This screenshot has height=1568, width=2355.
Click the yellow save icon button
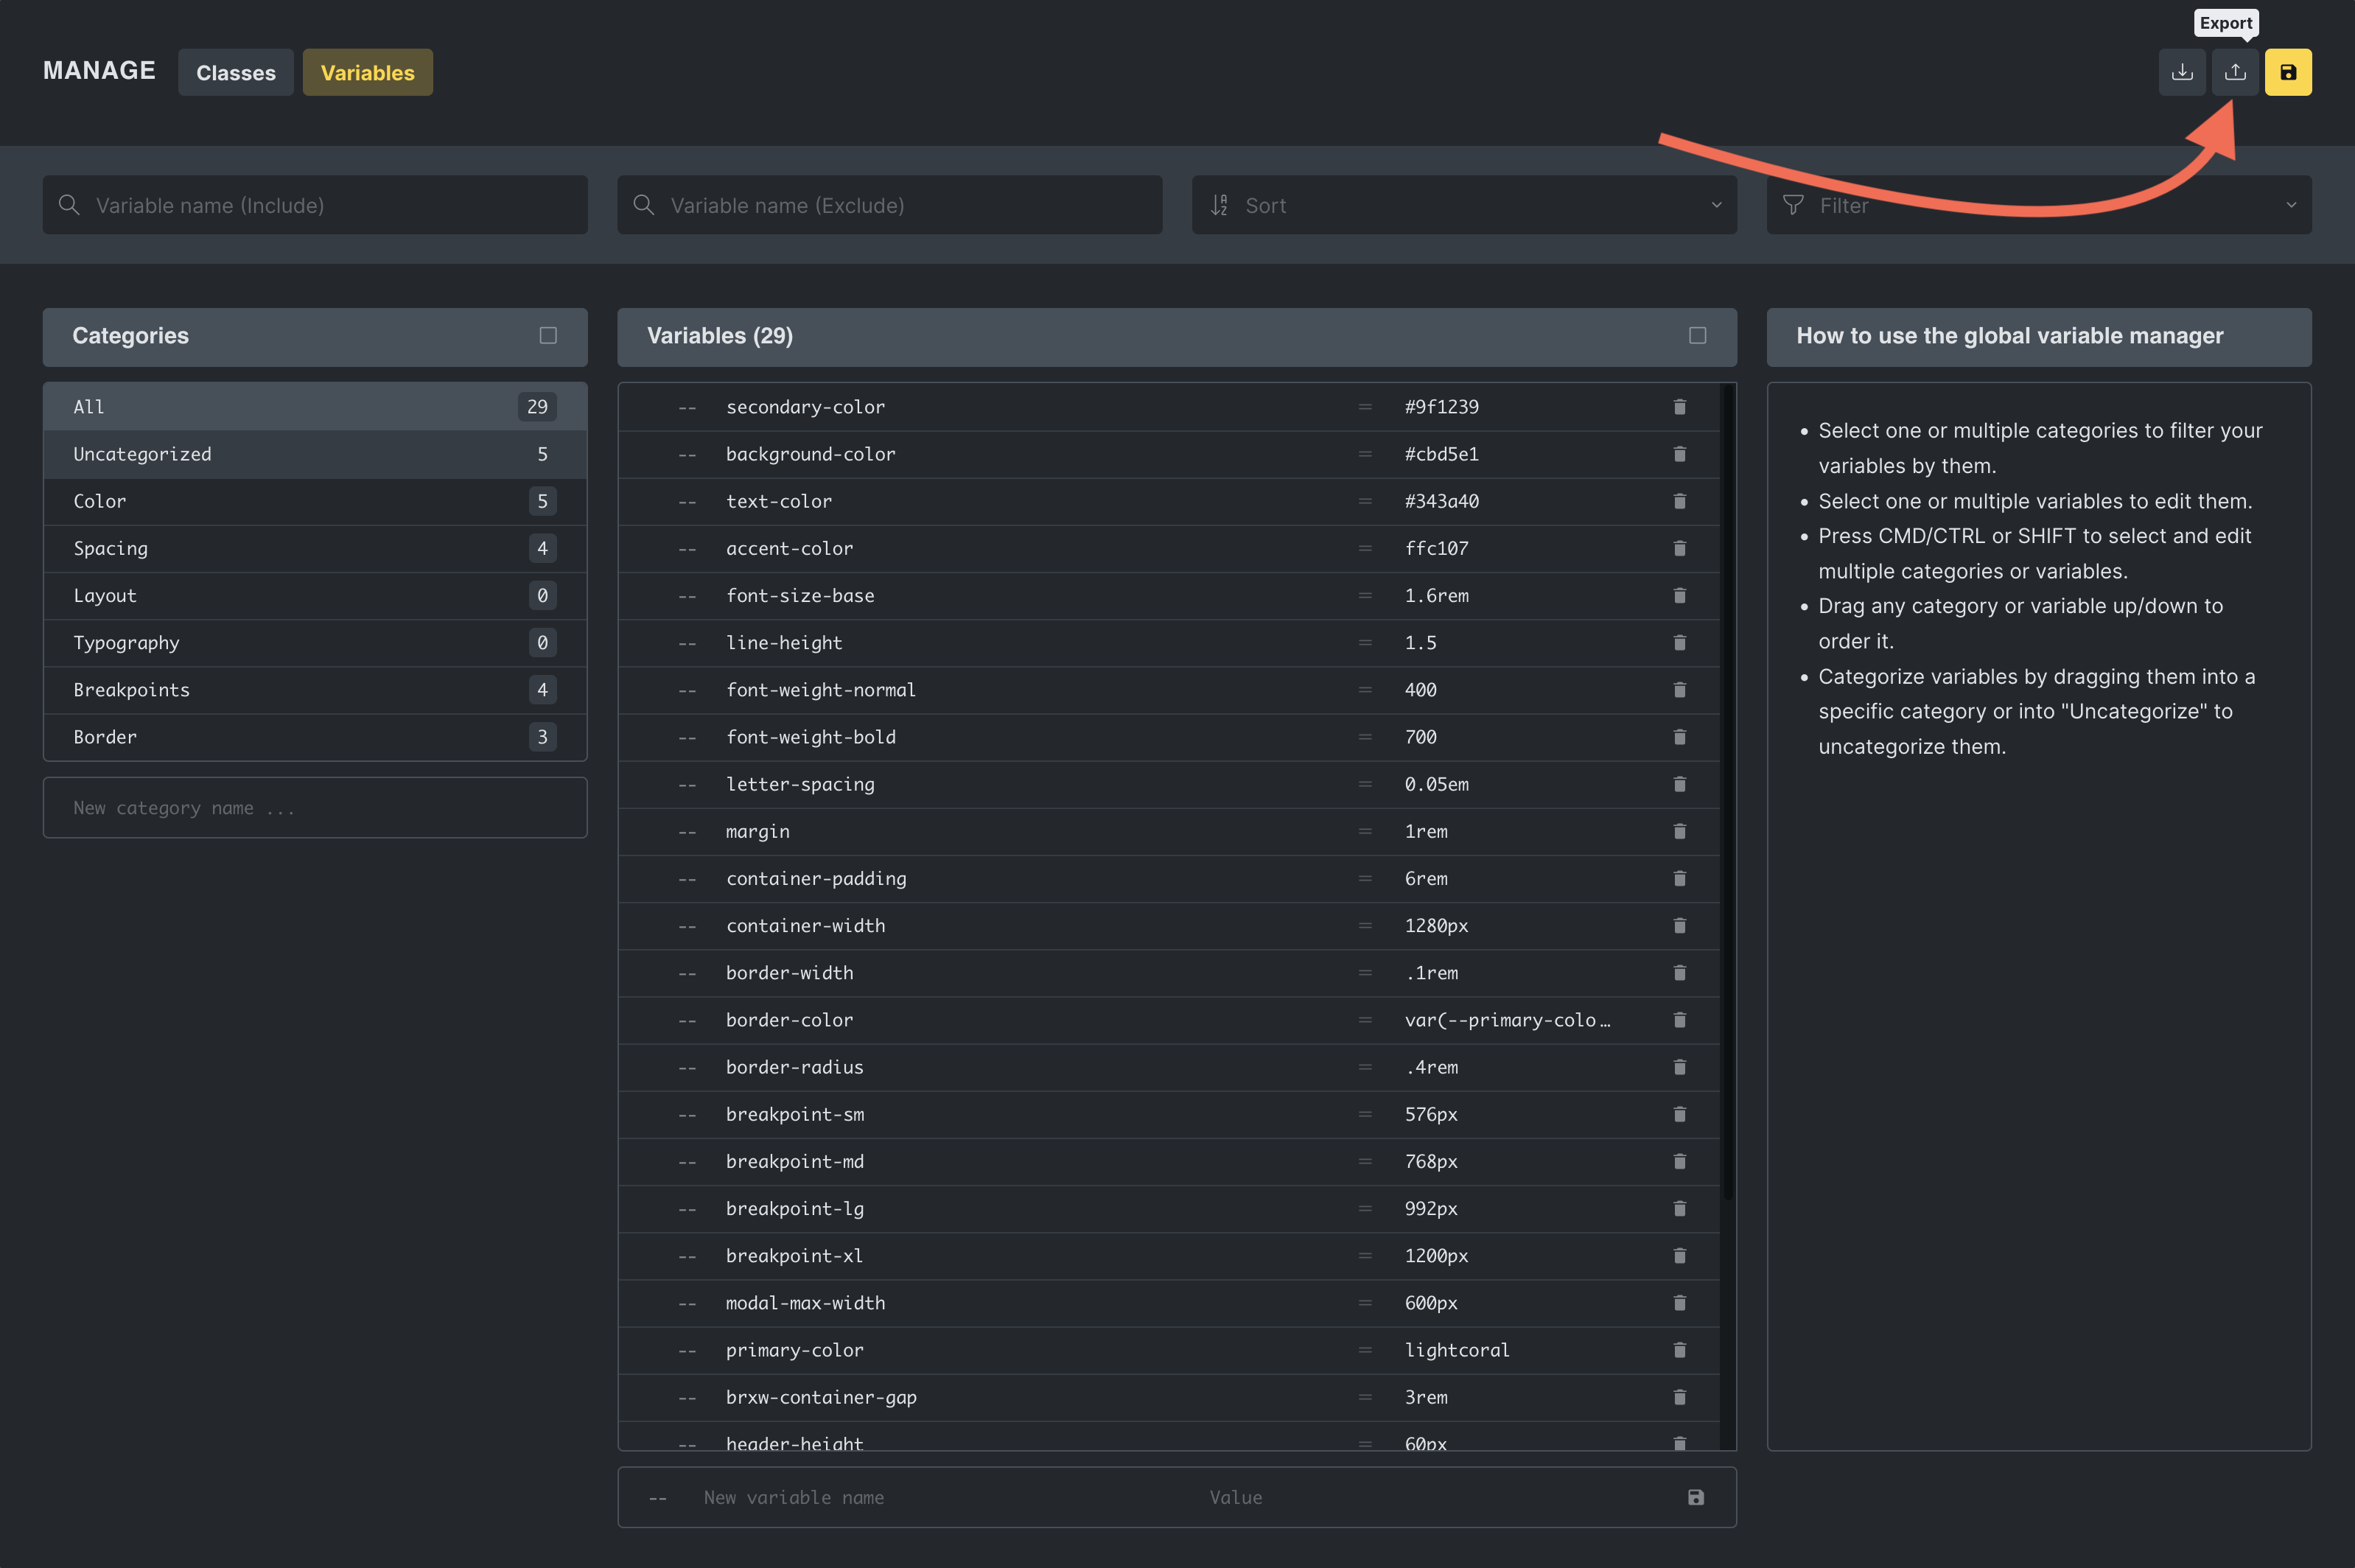(2287, 72)
